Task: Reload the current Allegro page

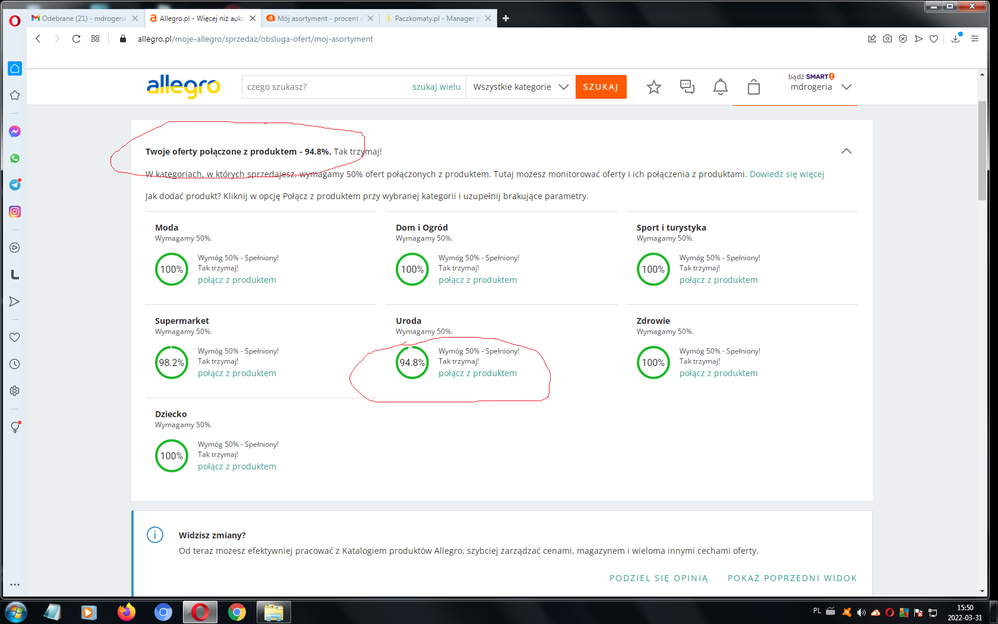Action: (x=76, y=39)
